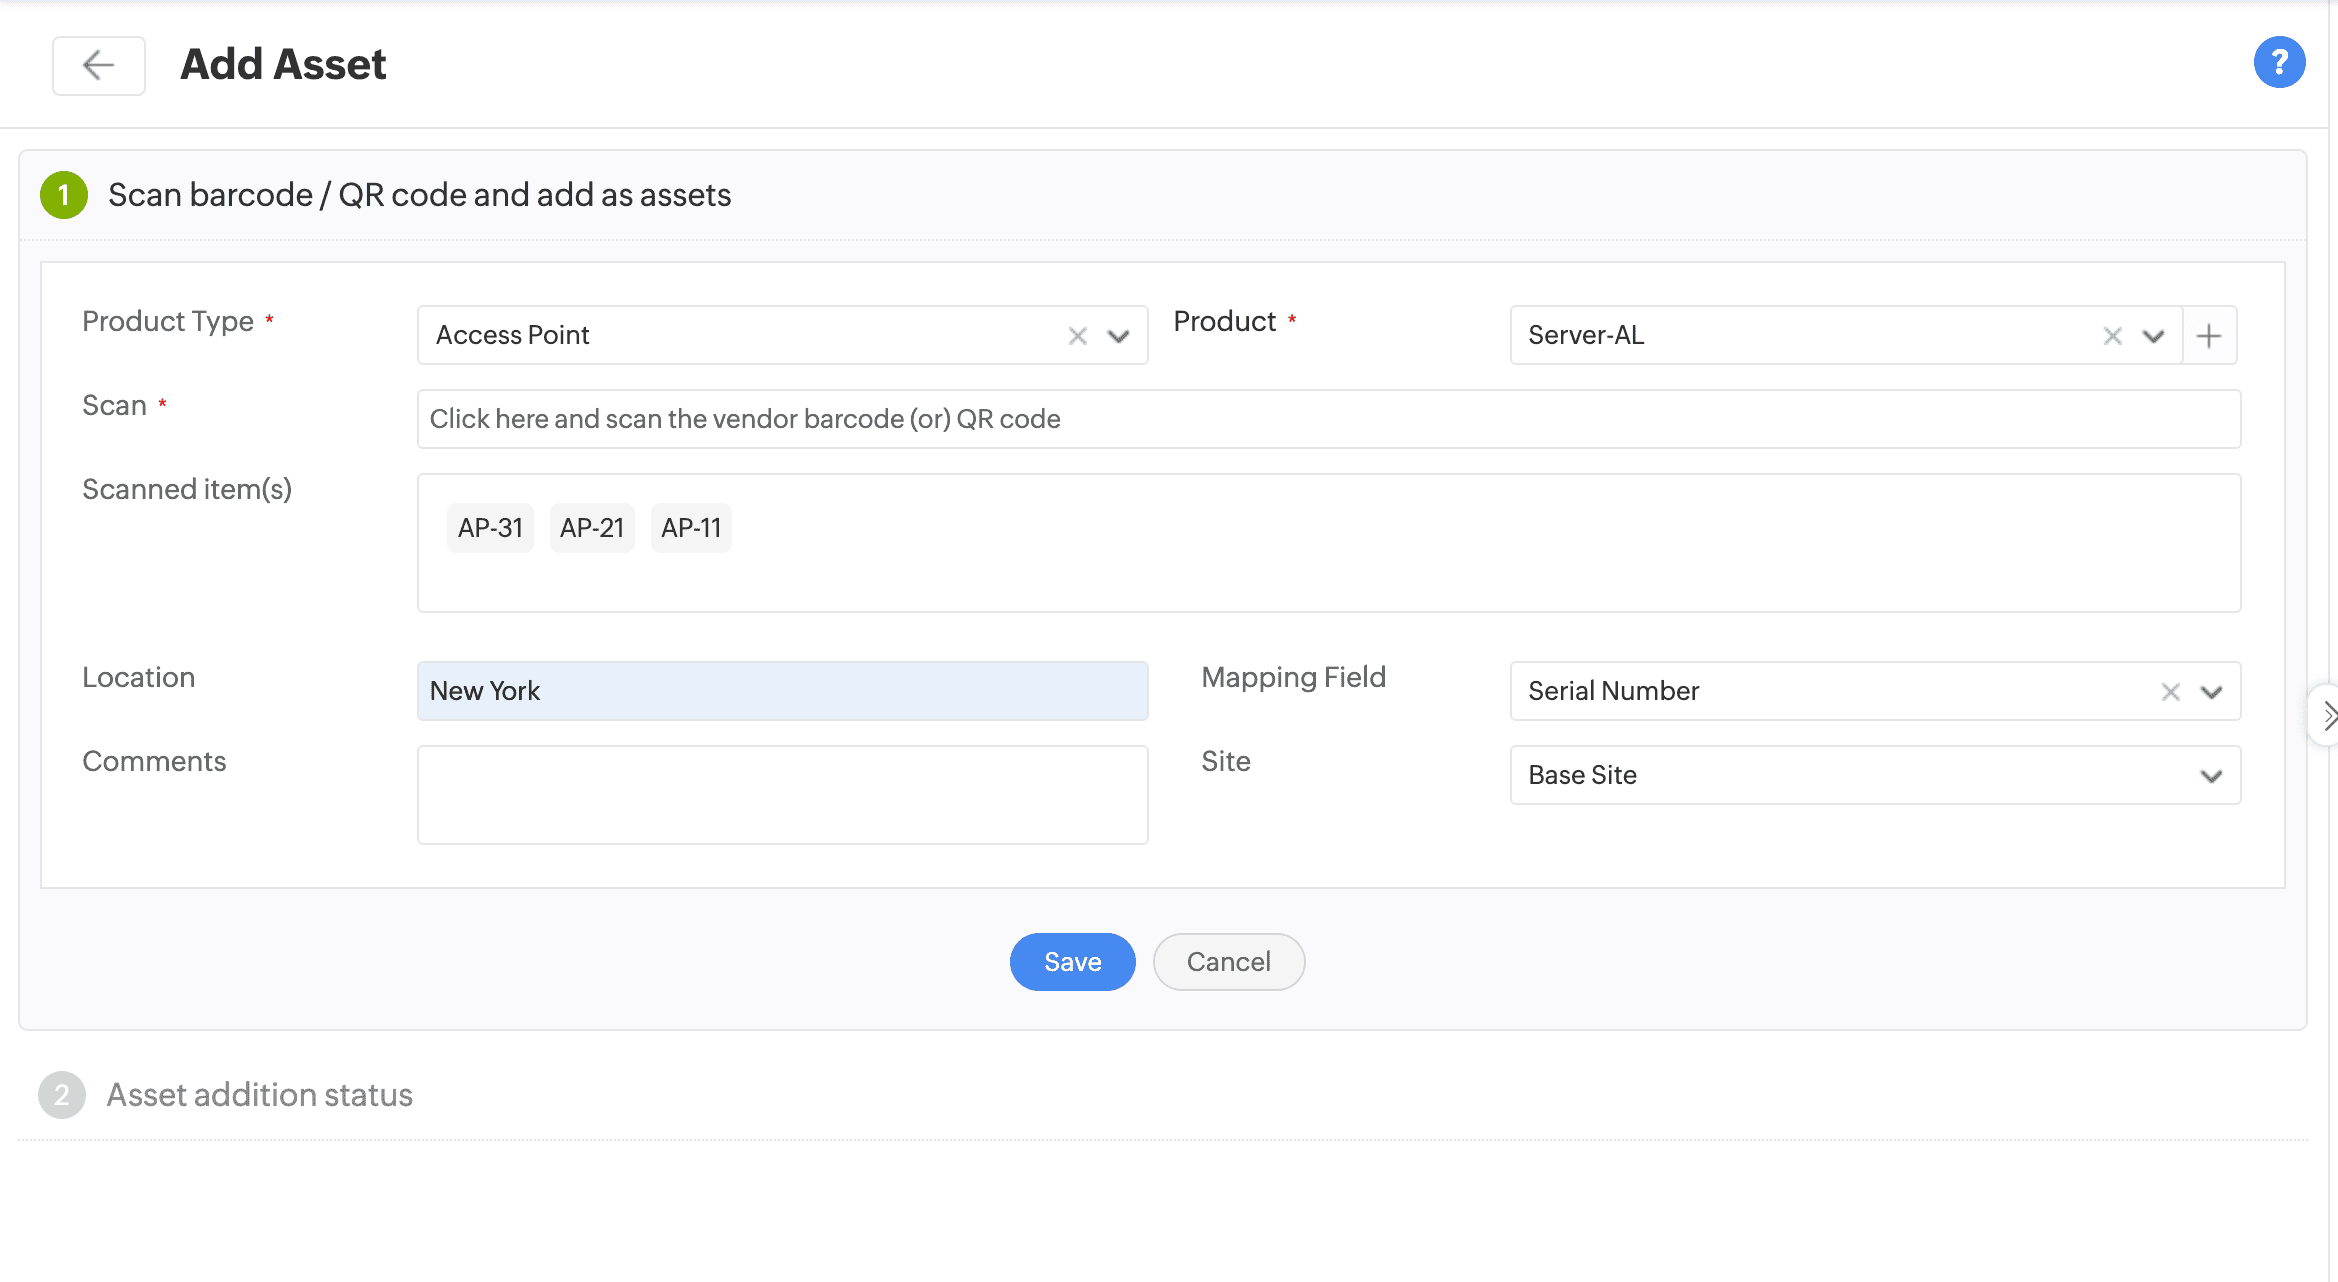Image resolution: width=2338 pixels, height=1282 pixels.
Task: Click the Save button
Action: [1072, 962]
